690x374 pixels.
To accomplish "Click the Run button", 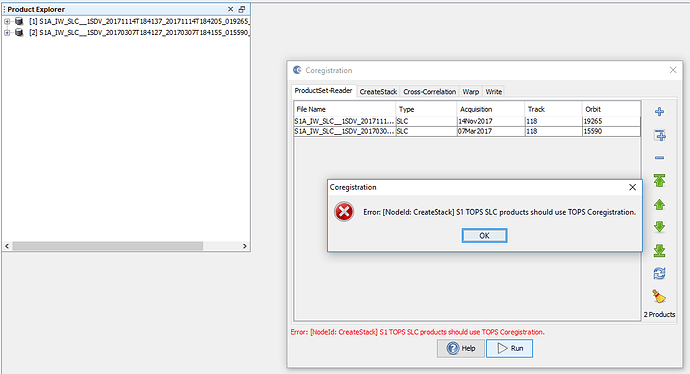I will [509, 348].
